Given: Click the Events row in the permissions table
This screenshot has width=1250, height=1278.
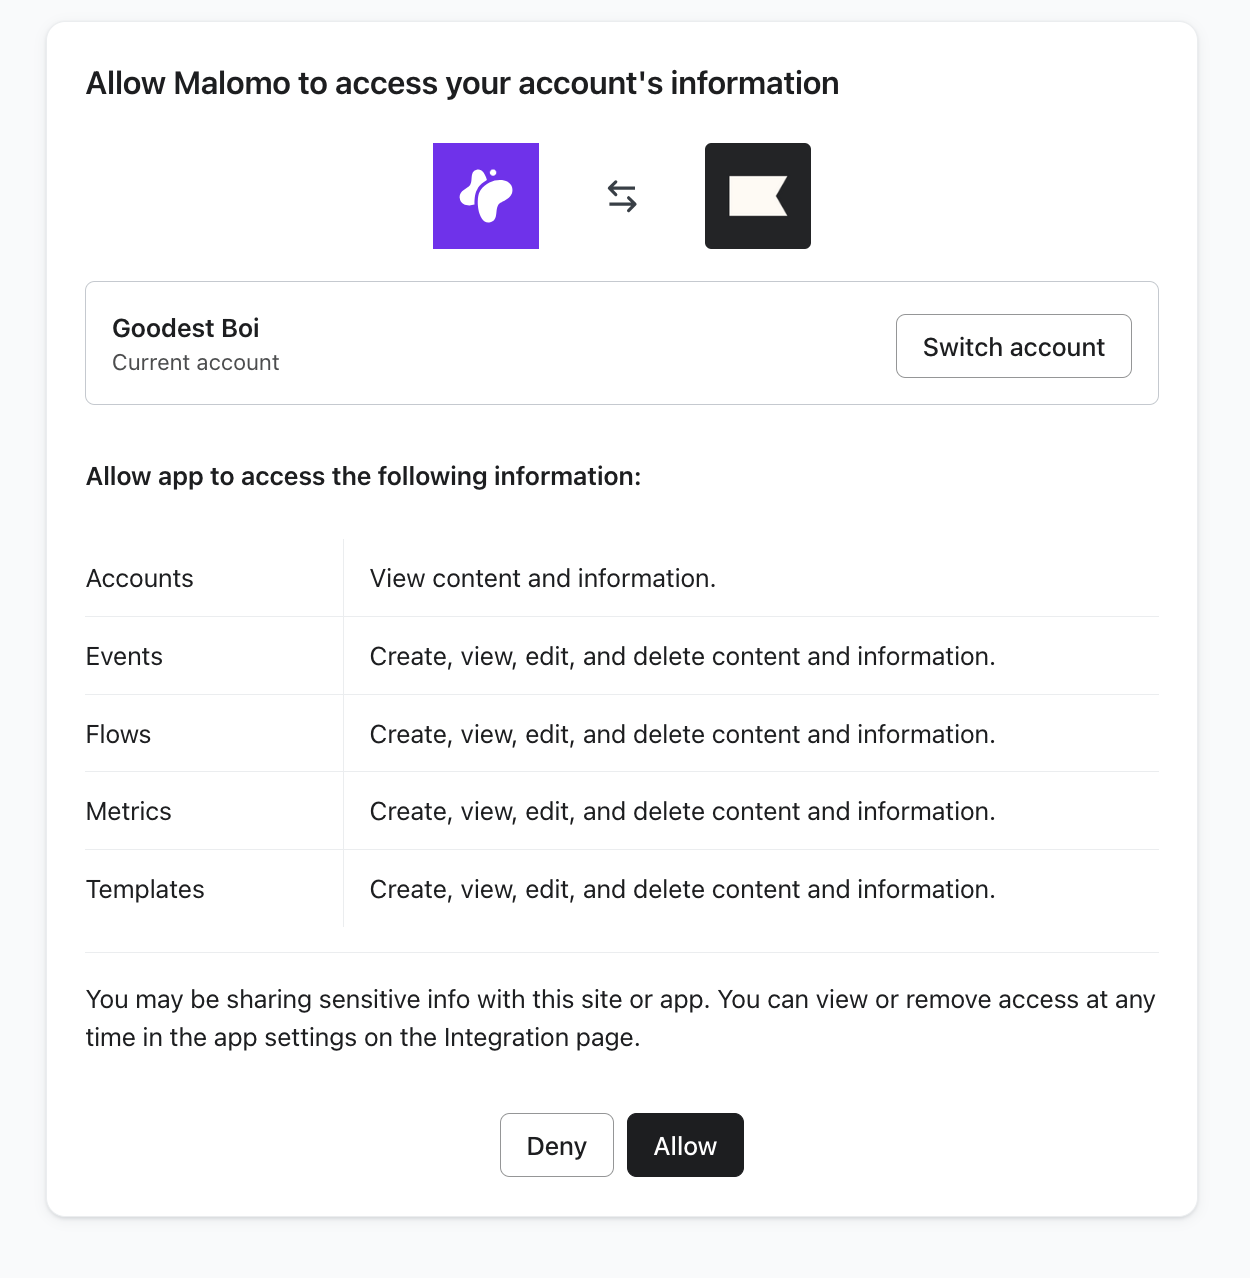Looking at the screenshot, I should pyautogui.click(x=124, y=656).
